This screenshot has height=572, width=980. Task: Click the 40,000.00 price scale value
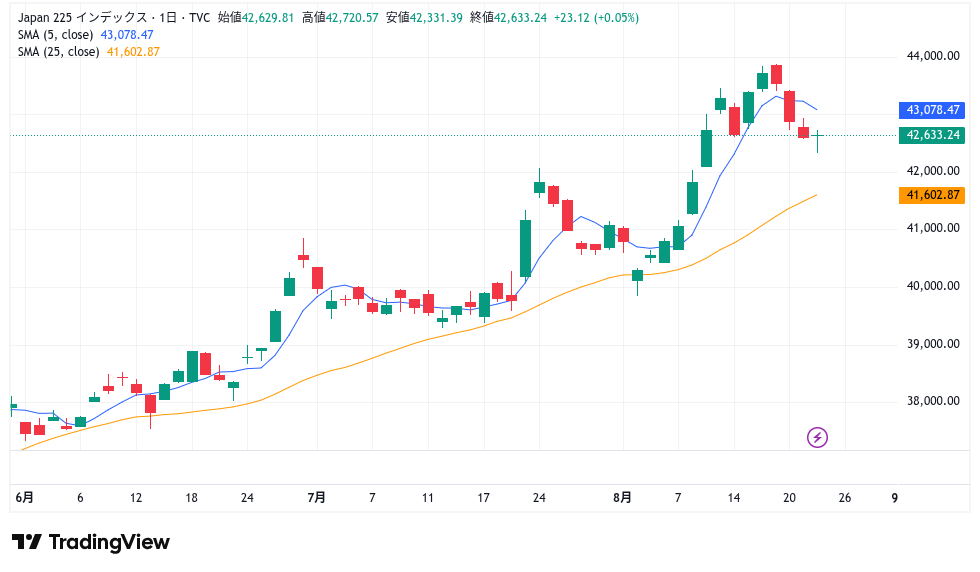point(932,286)
